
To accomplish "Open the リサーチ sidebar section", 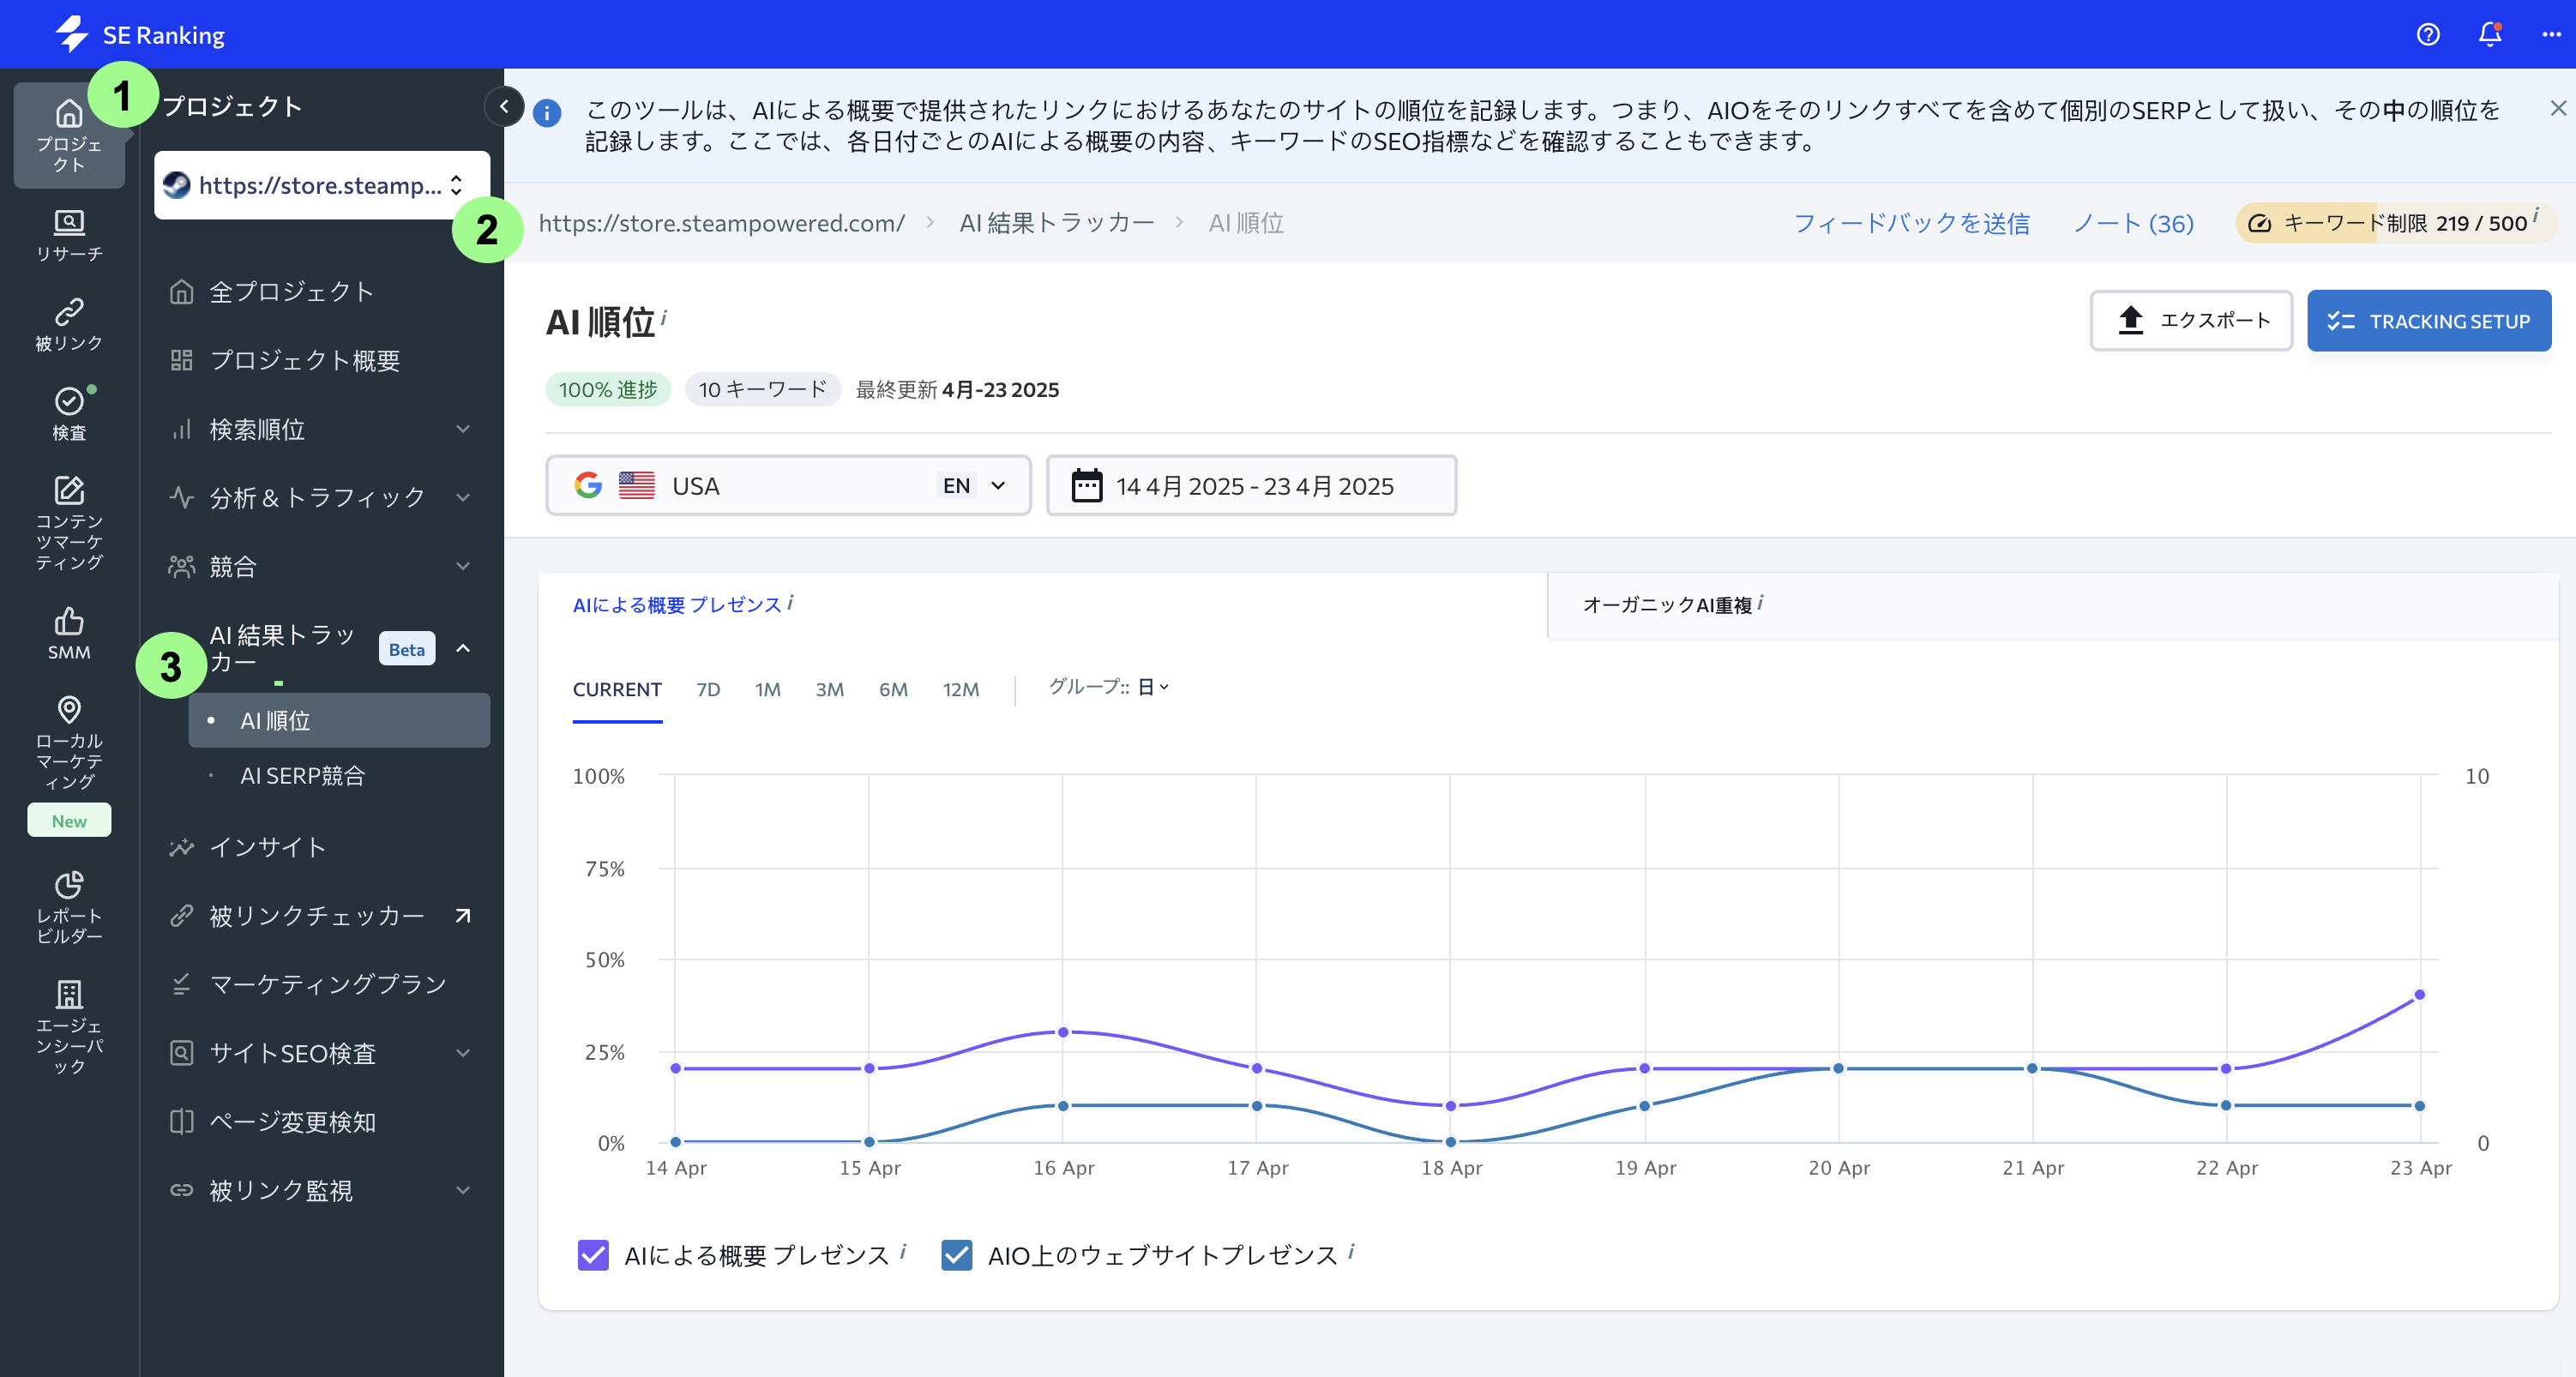I will [69, 236].
